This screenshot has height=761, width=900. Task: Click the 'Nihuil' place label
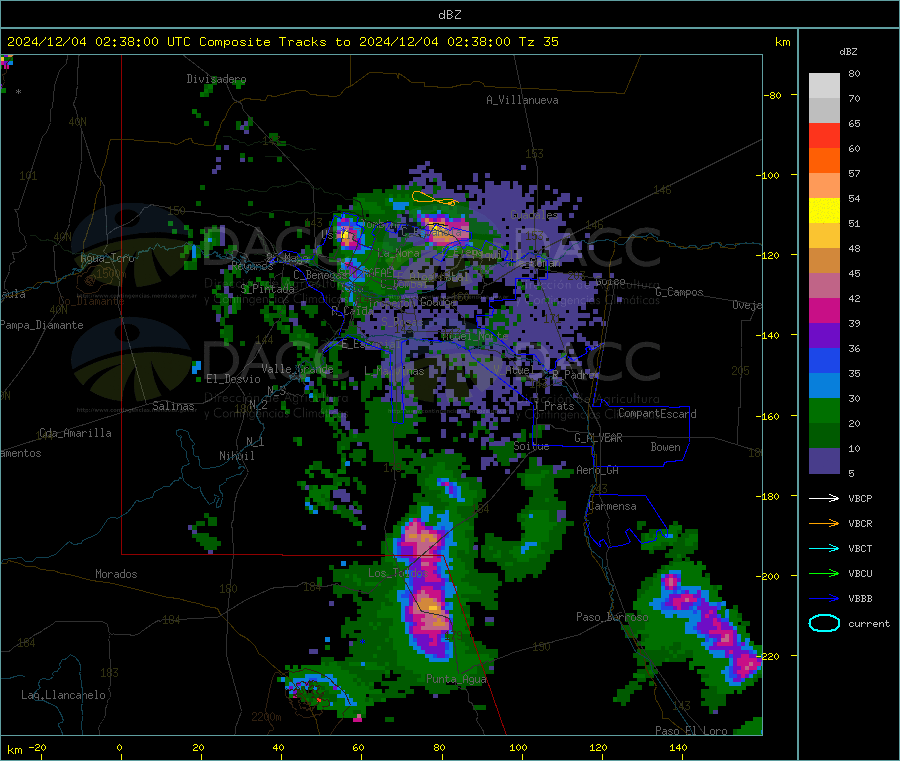[x=236, y=456]
